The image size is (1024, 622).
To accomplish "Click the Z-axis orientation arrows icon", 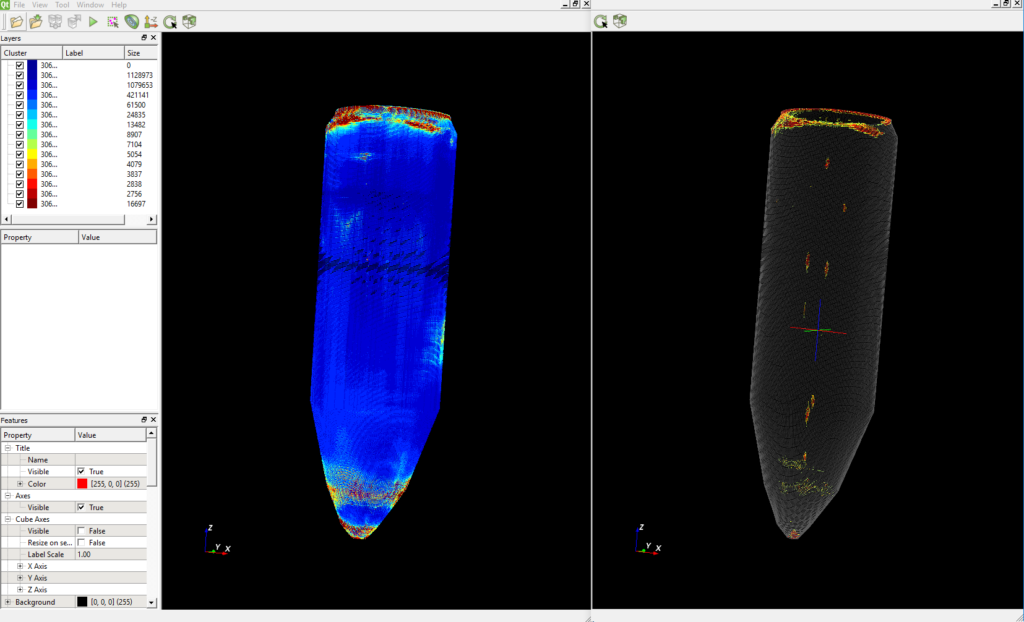I will point(151,22).
